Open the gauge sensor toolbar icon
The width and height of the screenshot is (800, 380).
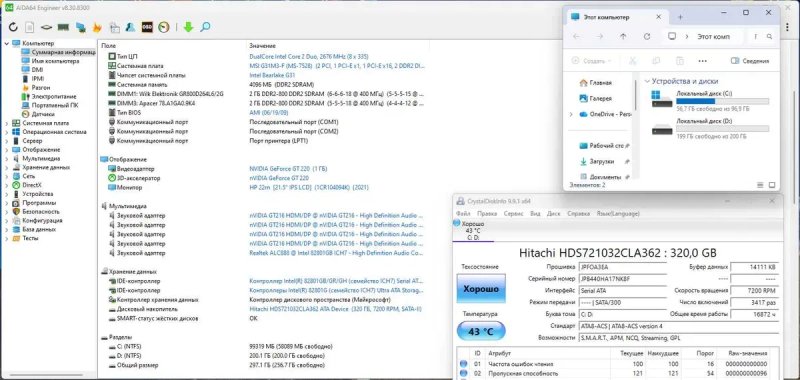[x=163, y=27]
